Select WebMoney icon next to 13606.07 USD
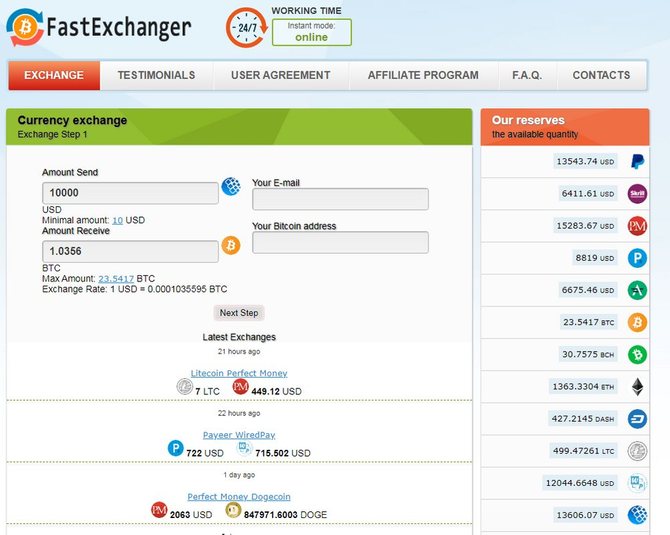 (x=637, y=515)
